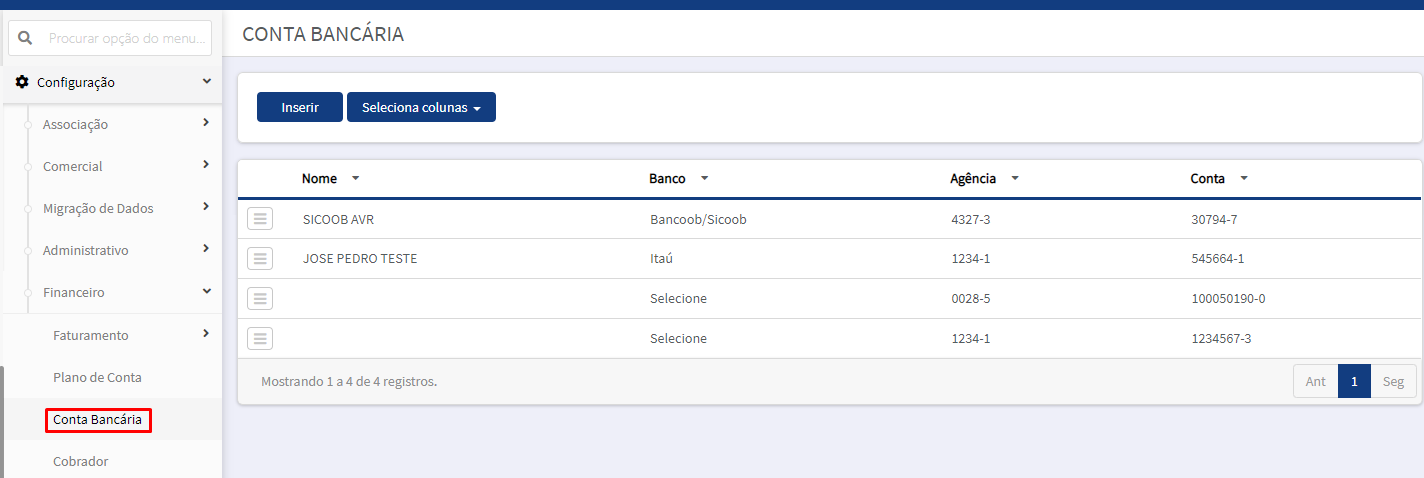Open row menu icon for account 1234567-3
This screenshot has height=478, width=1424.
pos(260,338)
